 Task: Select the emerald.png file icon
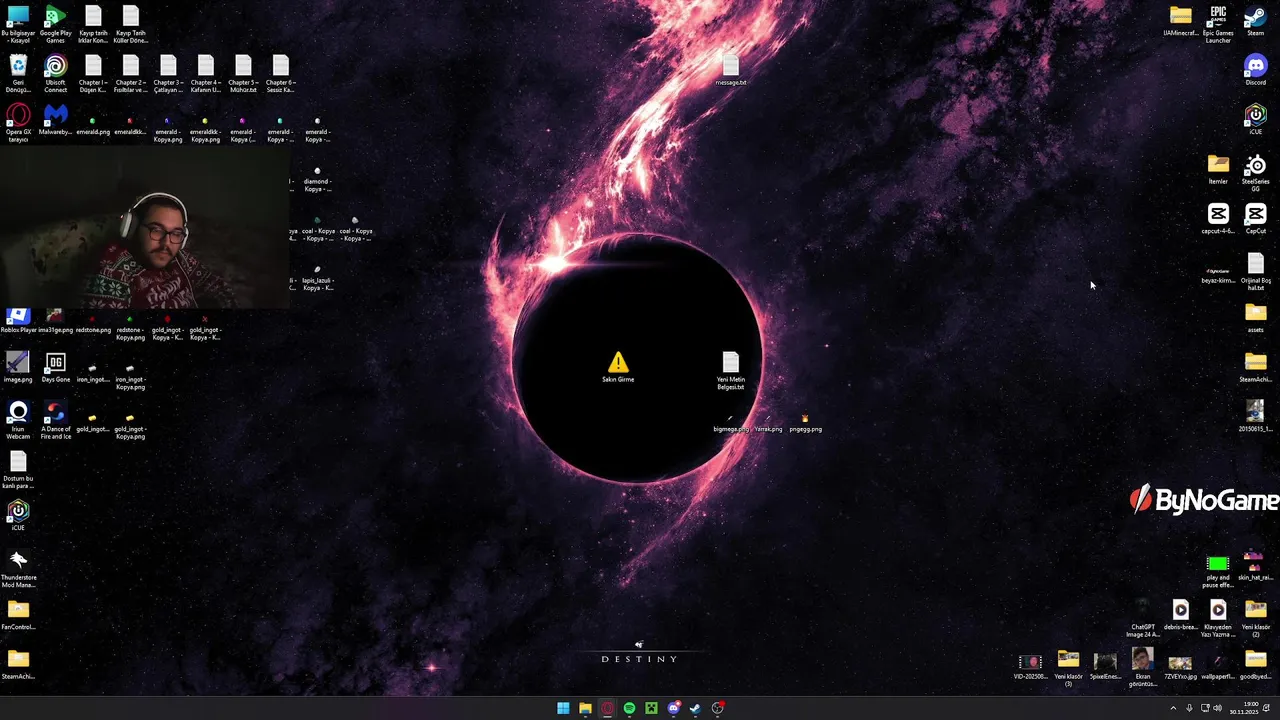pyautogui.click(x=93, y=125)
